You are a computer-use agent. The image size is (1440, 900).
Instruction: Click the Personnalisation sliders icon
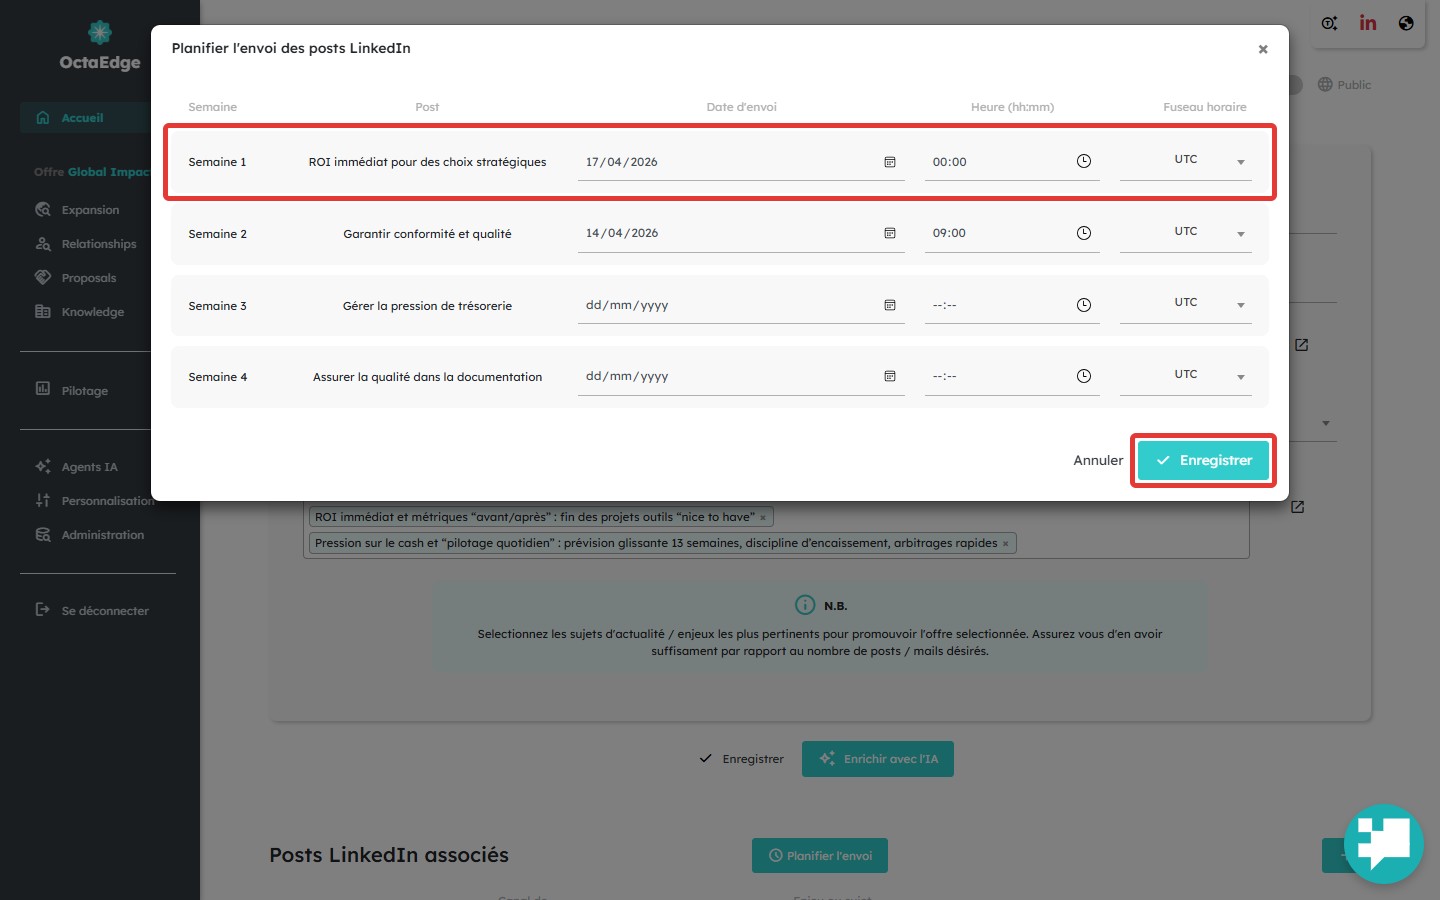43,500
